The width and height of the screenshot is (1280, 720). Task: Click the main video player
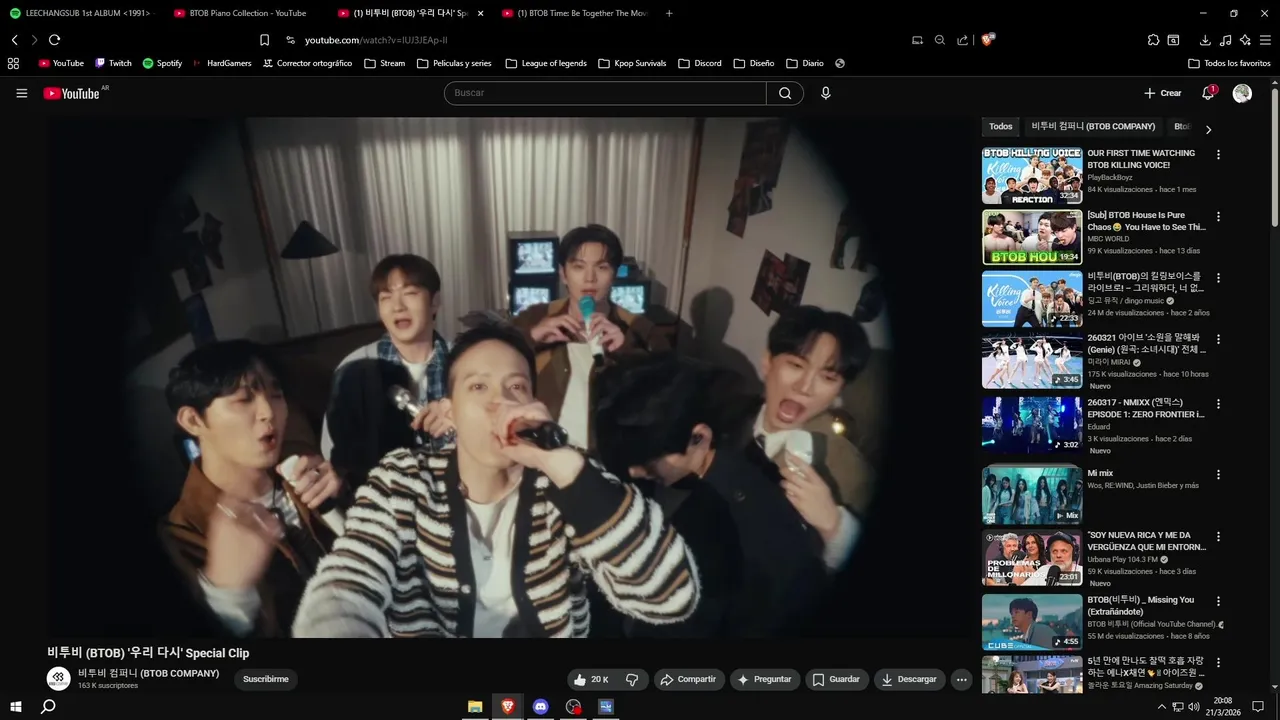[508, 377]
